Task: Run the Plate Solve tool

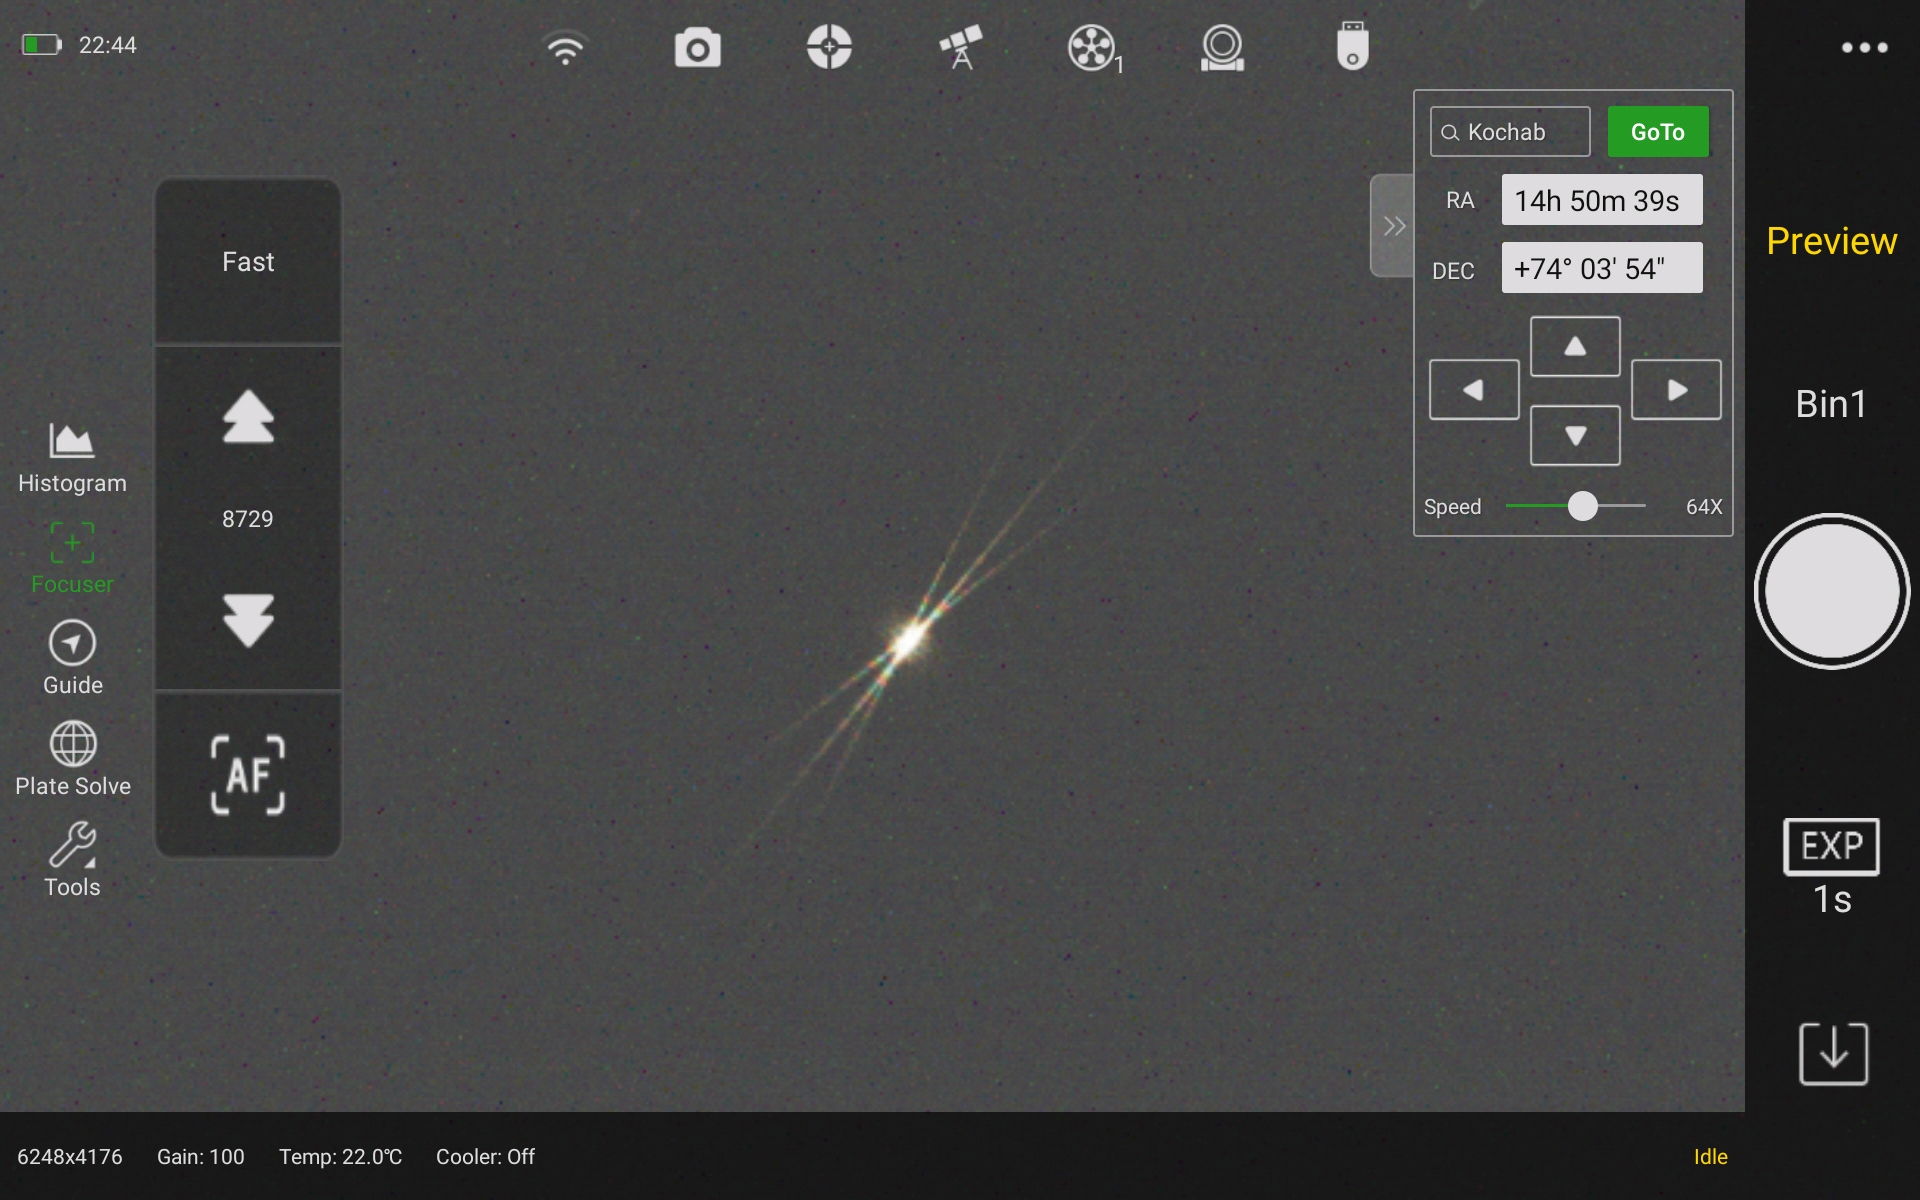Action: 72,760
